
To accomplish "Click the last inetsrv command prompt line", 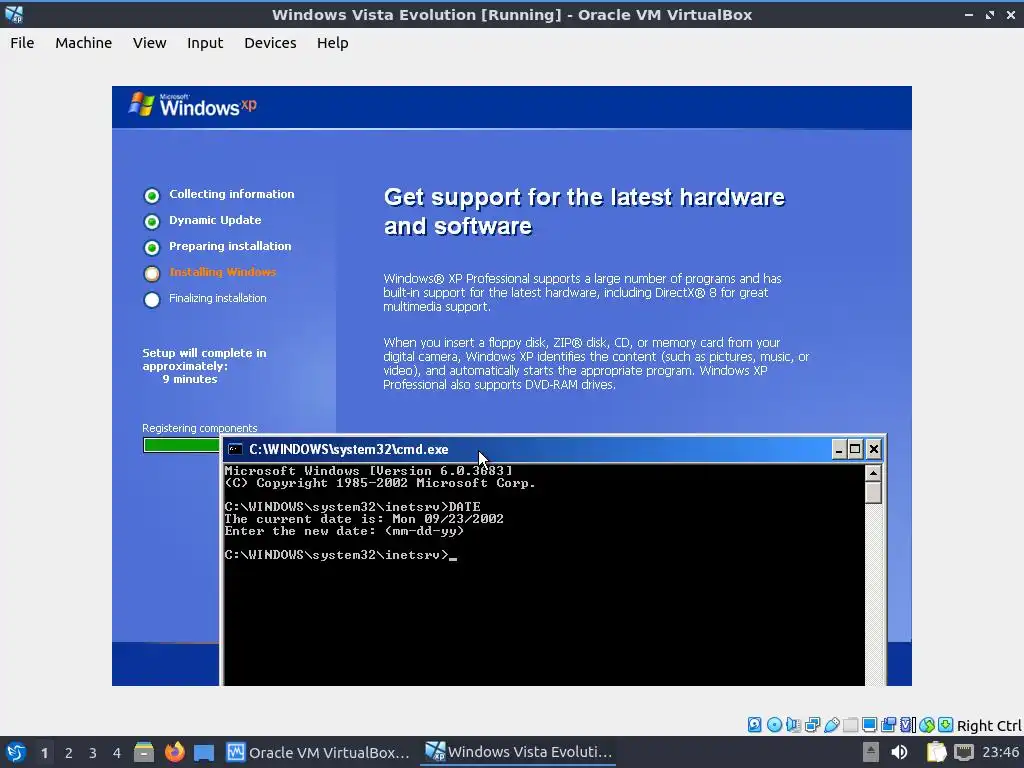I will pos(340,555).
